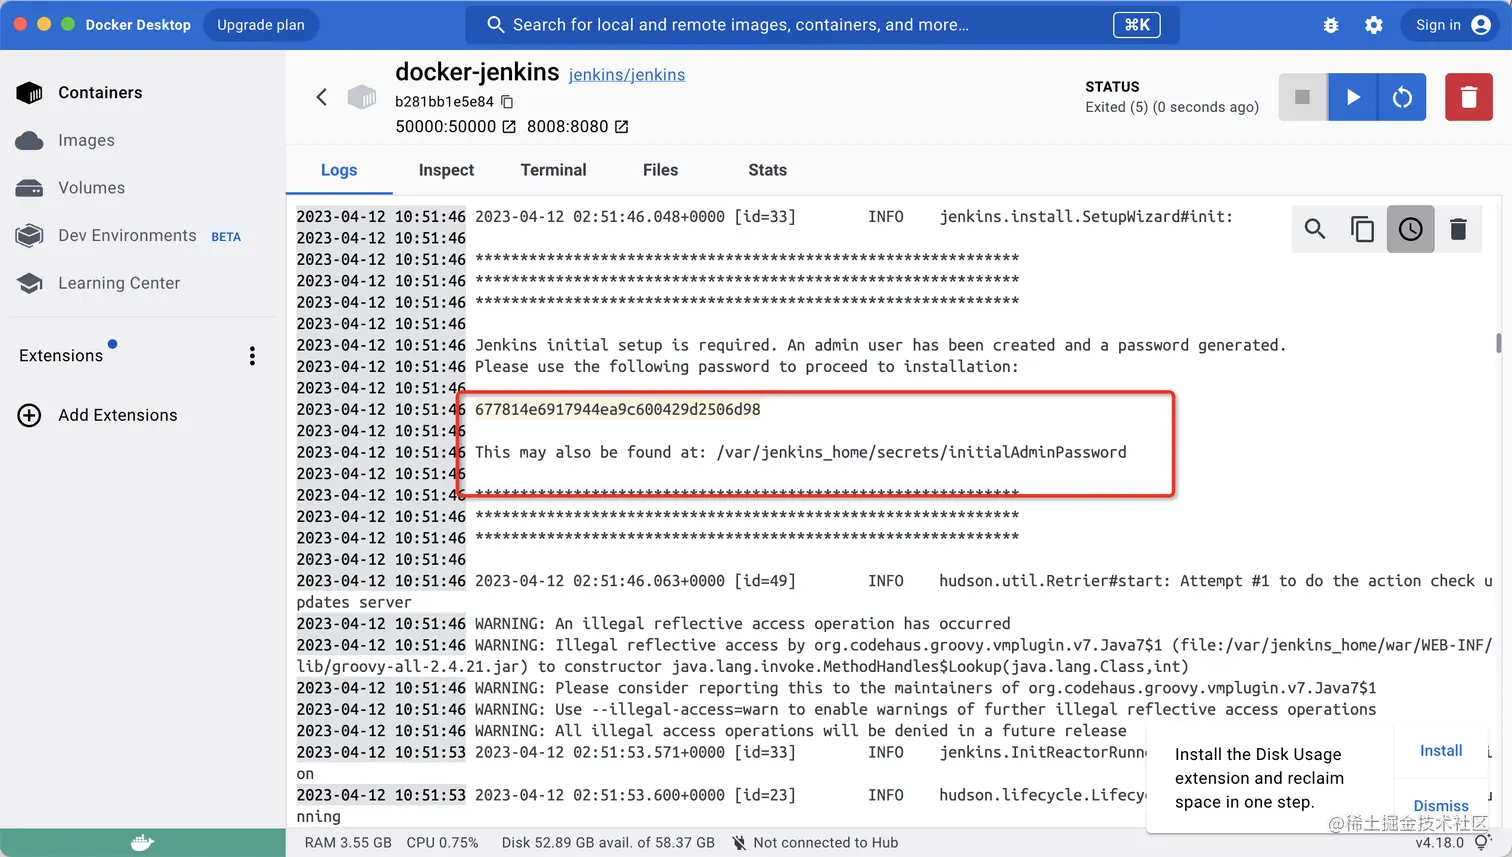The image size is (1512, 857).
Task: Click the Extensions sidebar label
Action: pyautogui.click(x=61, y=356)
